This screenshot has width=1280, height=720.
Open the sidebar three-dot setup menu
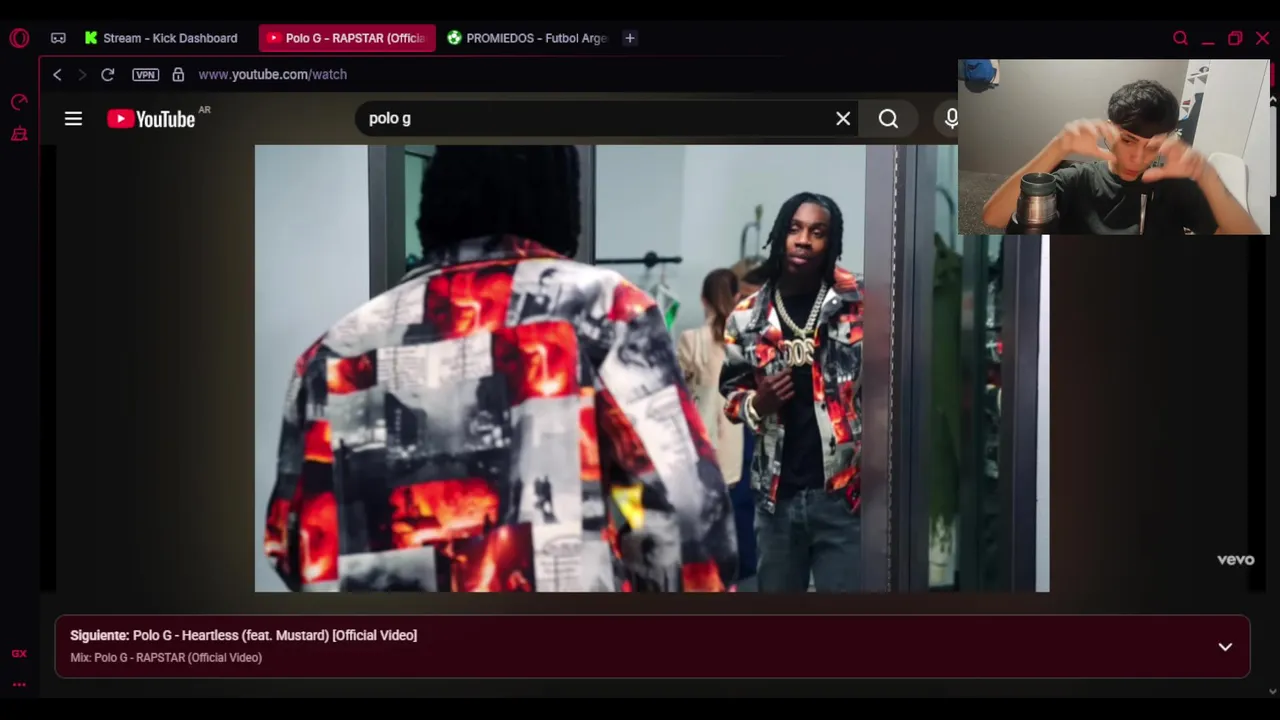[x=19, y=685]
